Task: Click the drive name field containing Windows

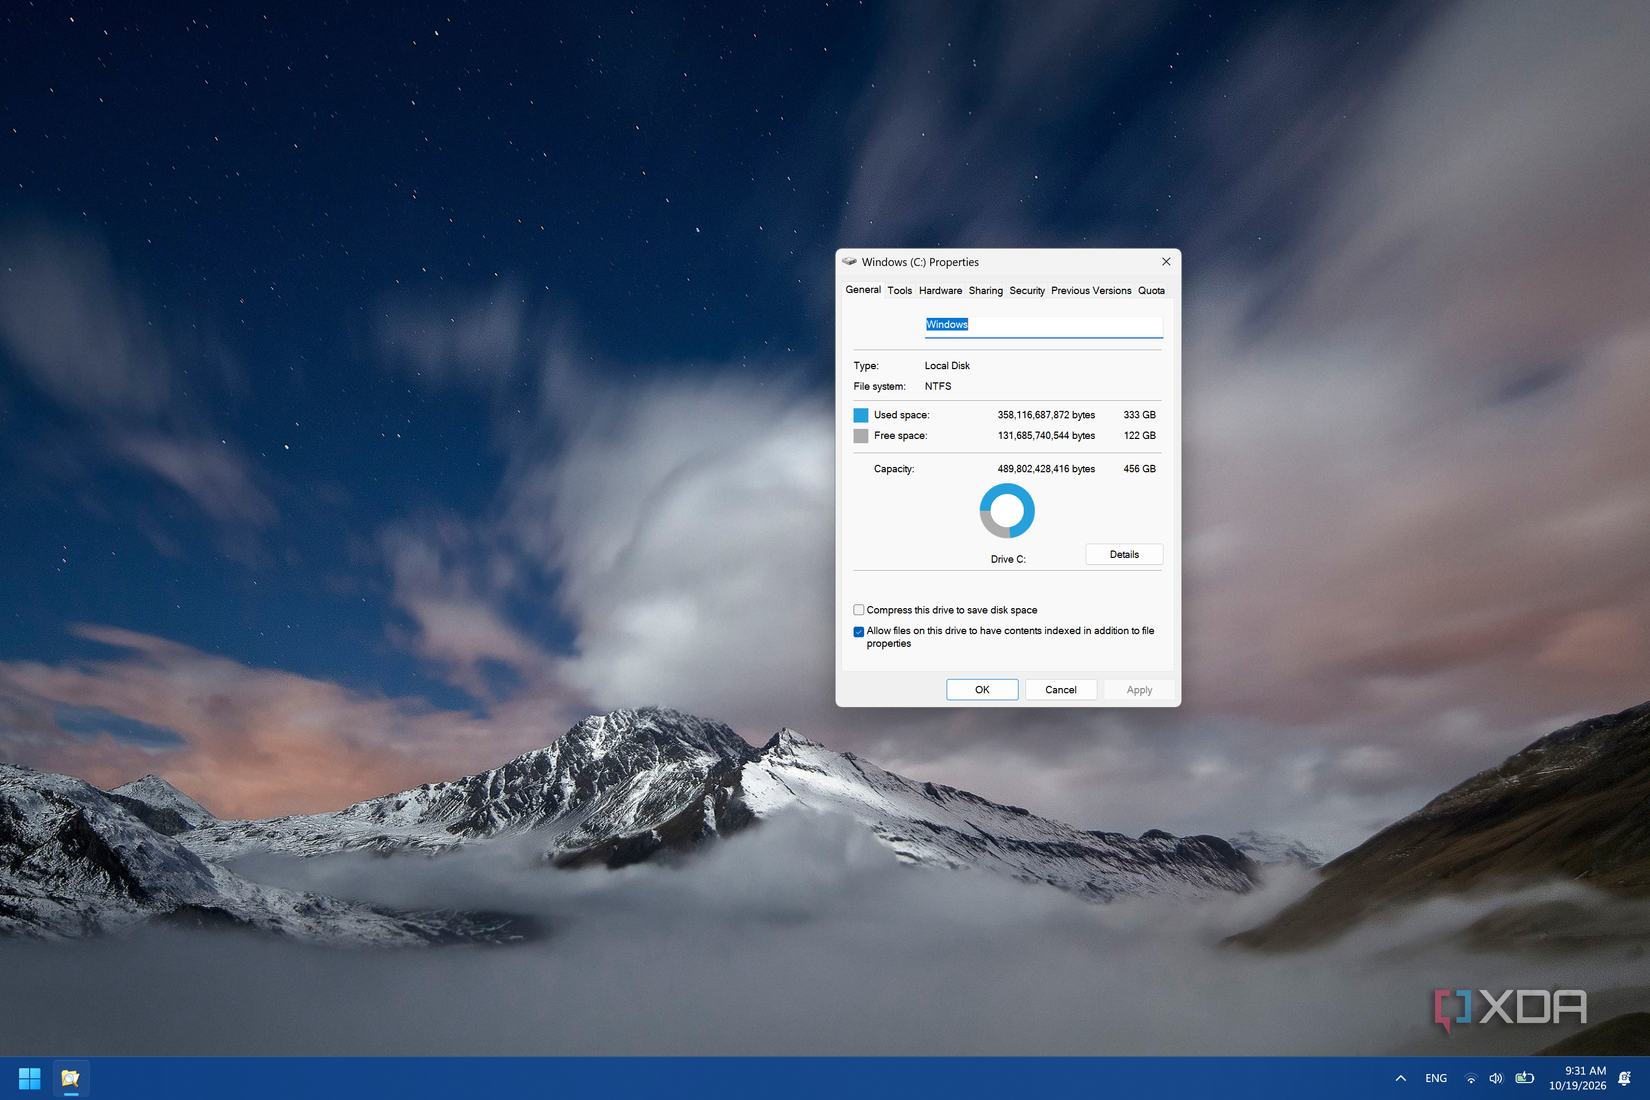Action: coord(1043,325)
